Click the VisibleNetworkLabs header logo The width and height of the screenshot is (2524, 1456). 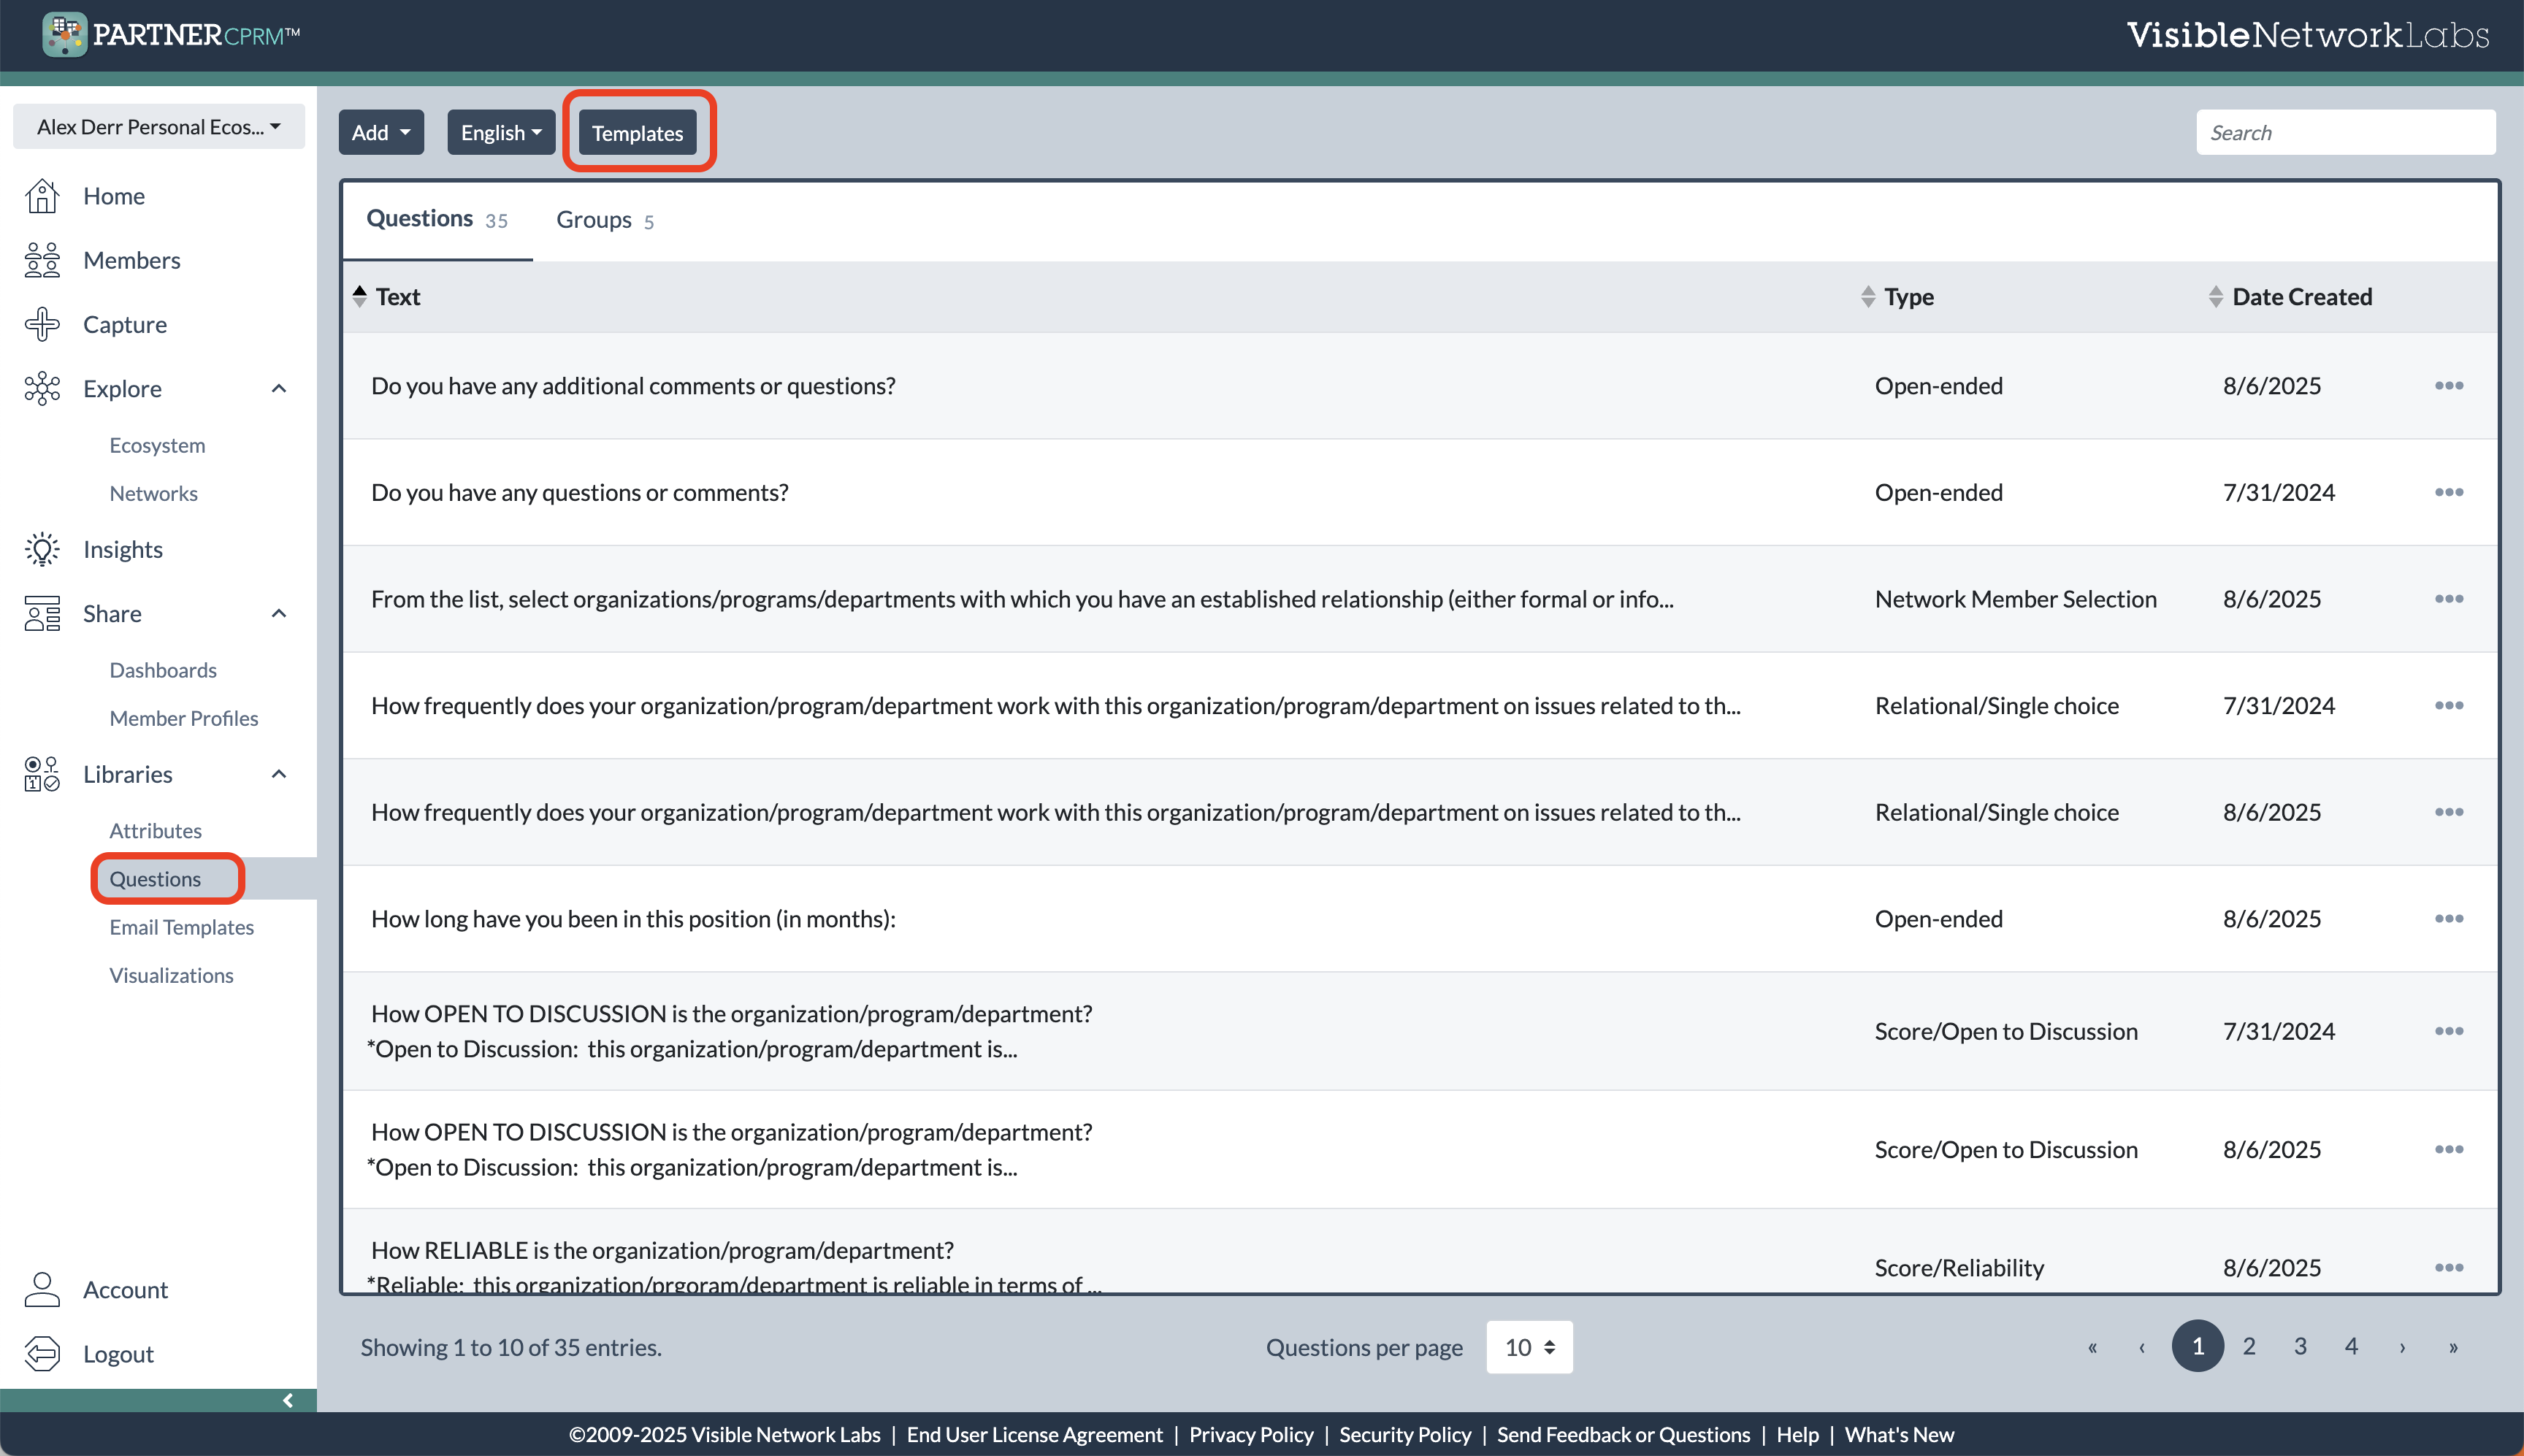(x=2307, y=35)
